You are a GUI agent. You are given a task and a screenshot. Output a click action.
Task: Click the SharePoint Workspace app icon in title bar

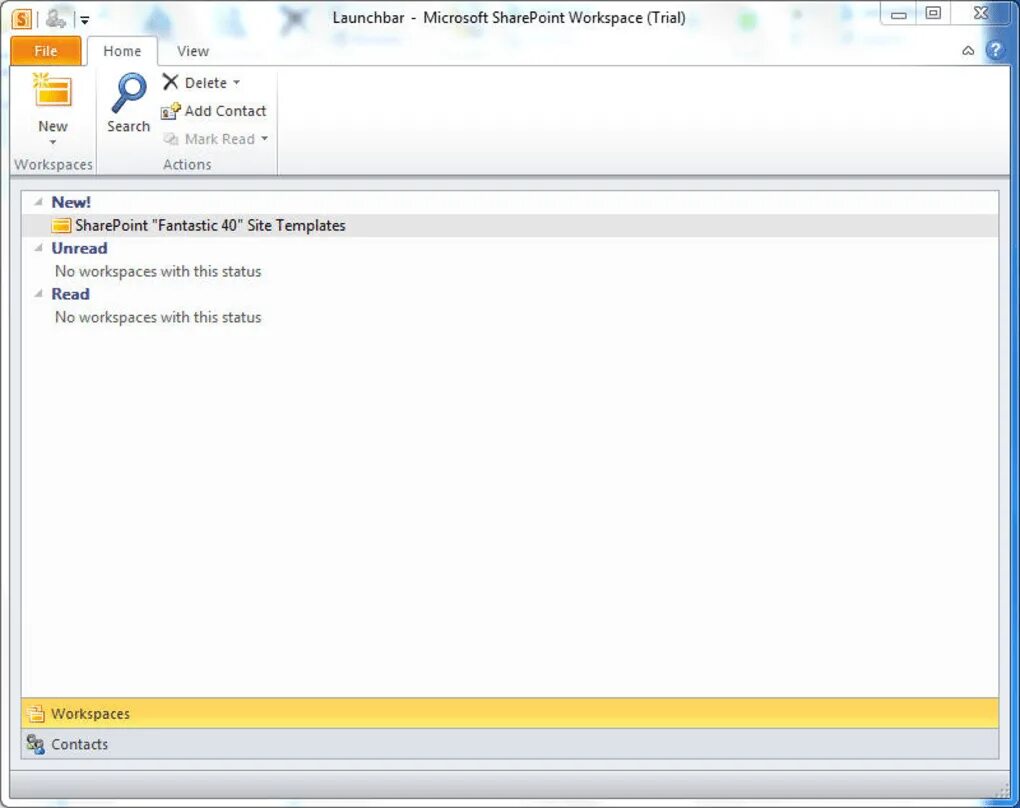point(21,19)
